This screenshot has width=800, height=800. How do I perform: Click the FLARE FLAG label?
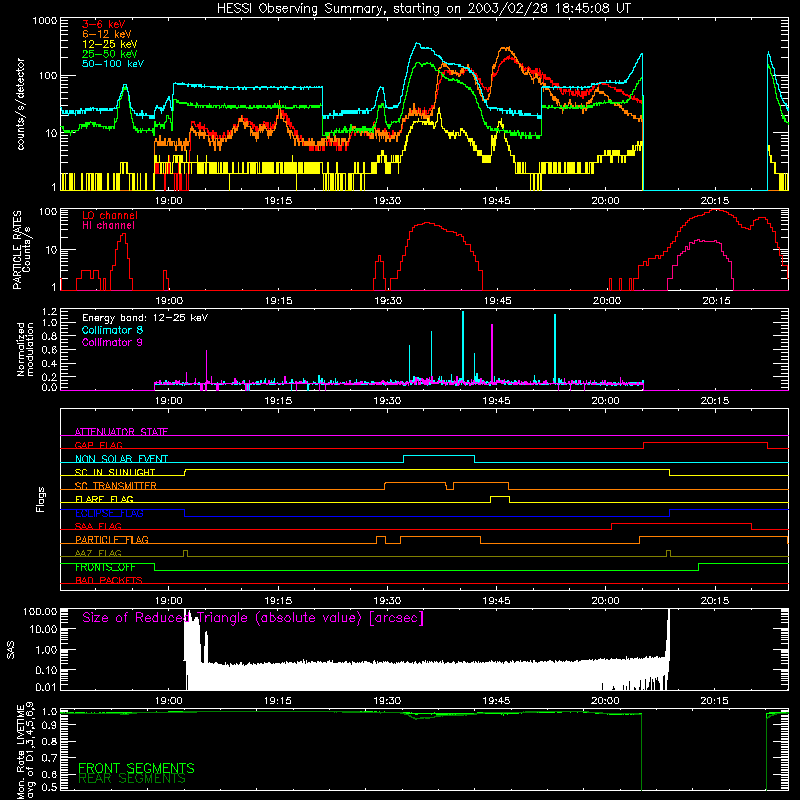[104, 499]
